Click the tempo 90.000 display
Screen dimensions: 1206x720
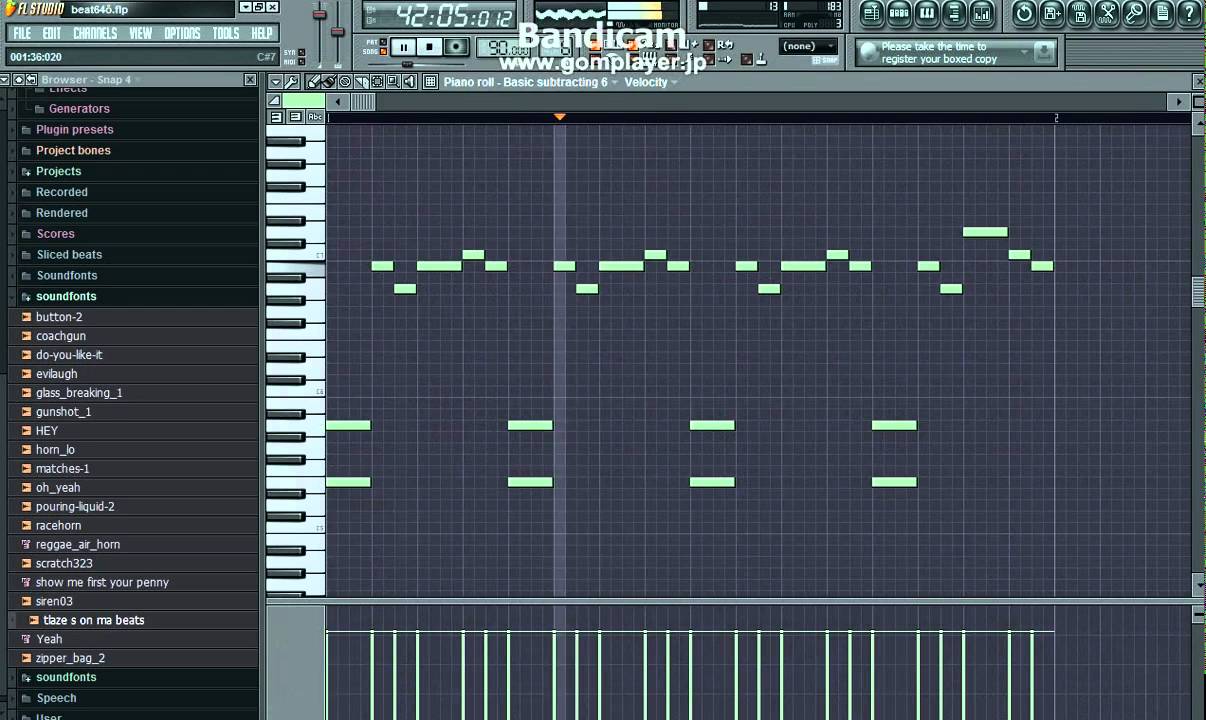502,47
